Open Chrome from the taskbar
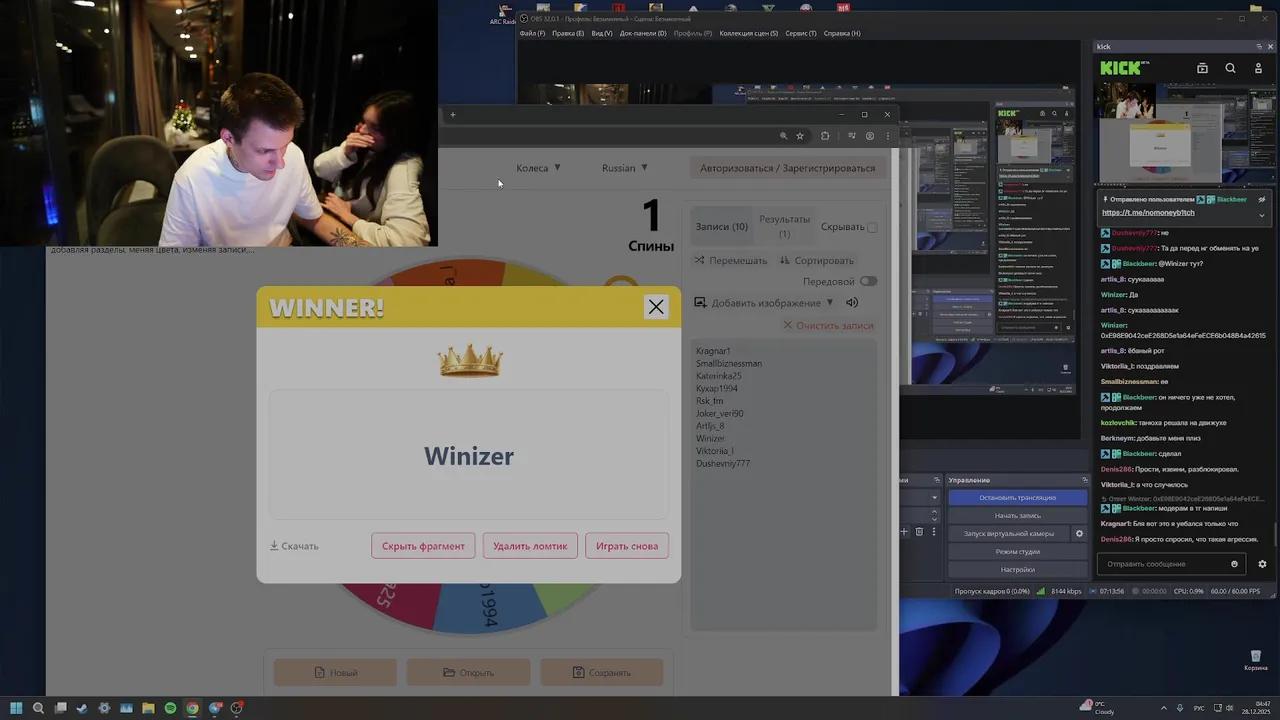This screenshot has width=1280, height=720. 192,708
